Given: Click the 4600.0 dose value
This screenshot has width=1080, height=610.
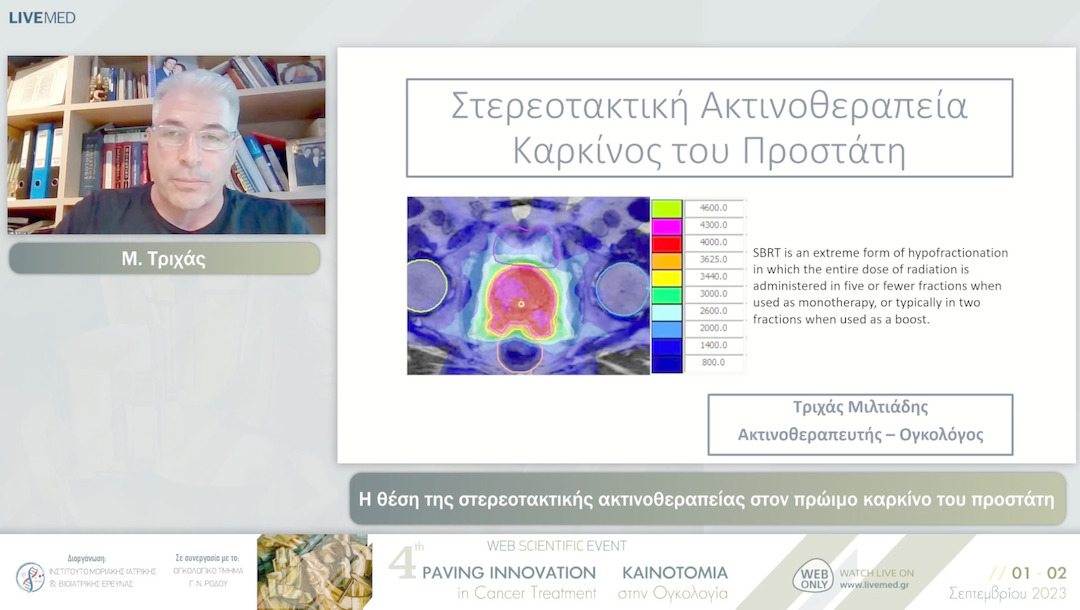Looking at the screenshot, I should click(x=714, y=207).
